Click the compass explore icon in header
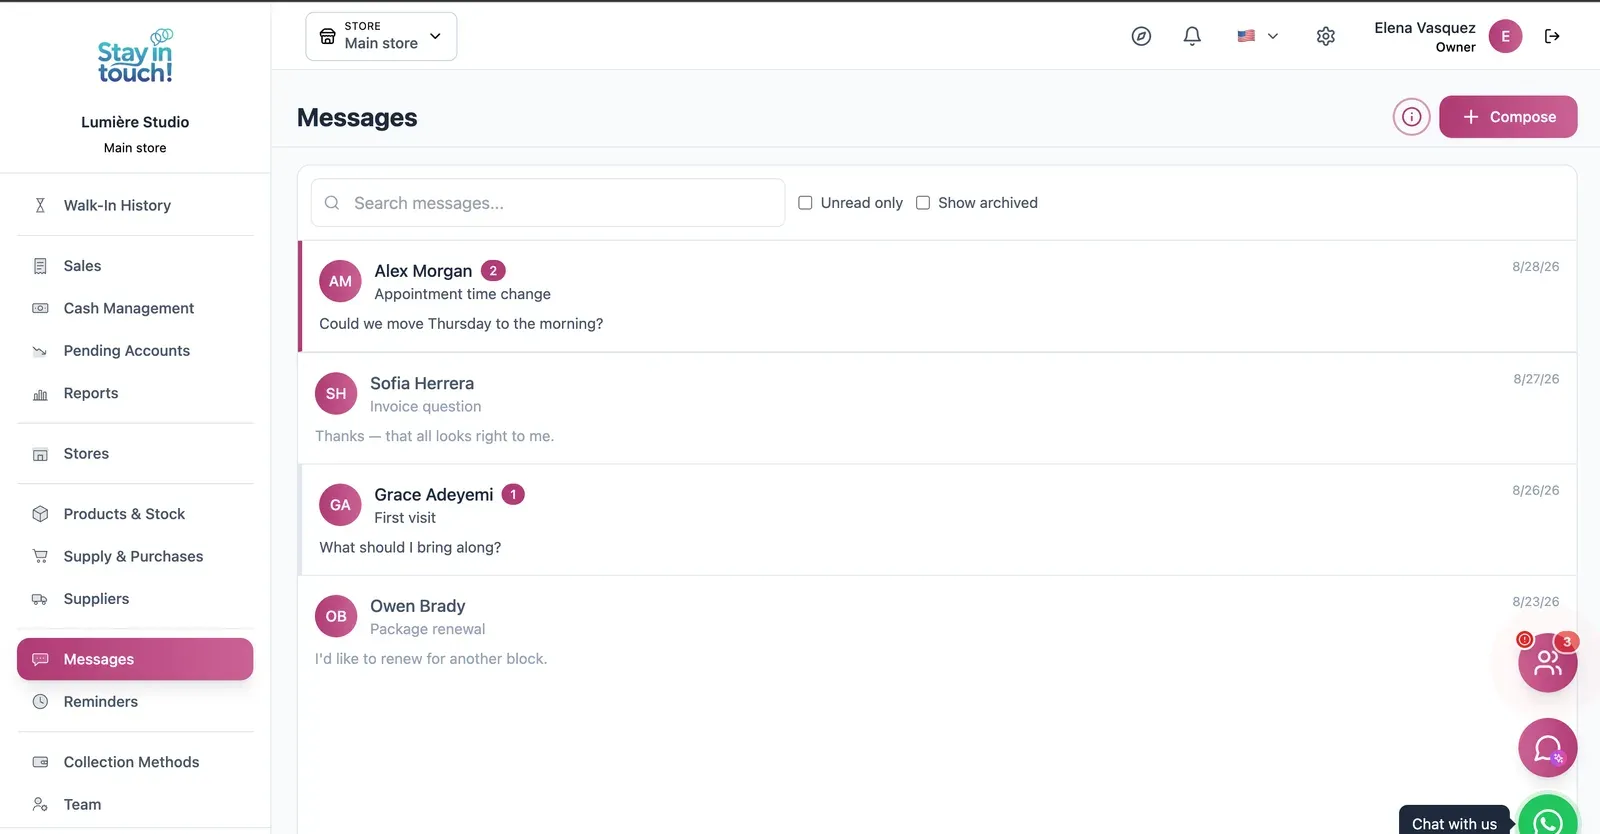The width and height of the screenshot is (1600, 834). coord(1141,36)
